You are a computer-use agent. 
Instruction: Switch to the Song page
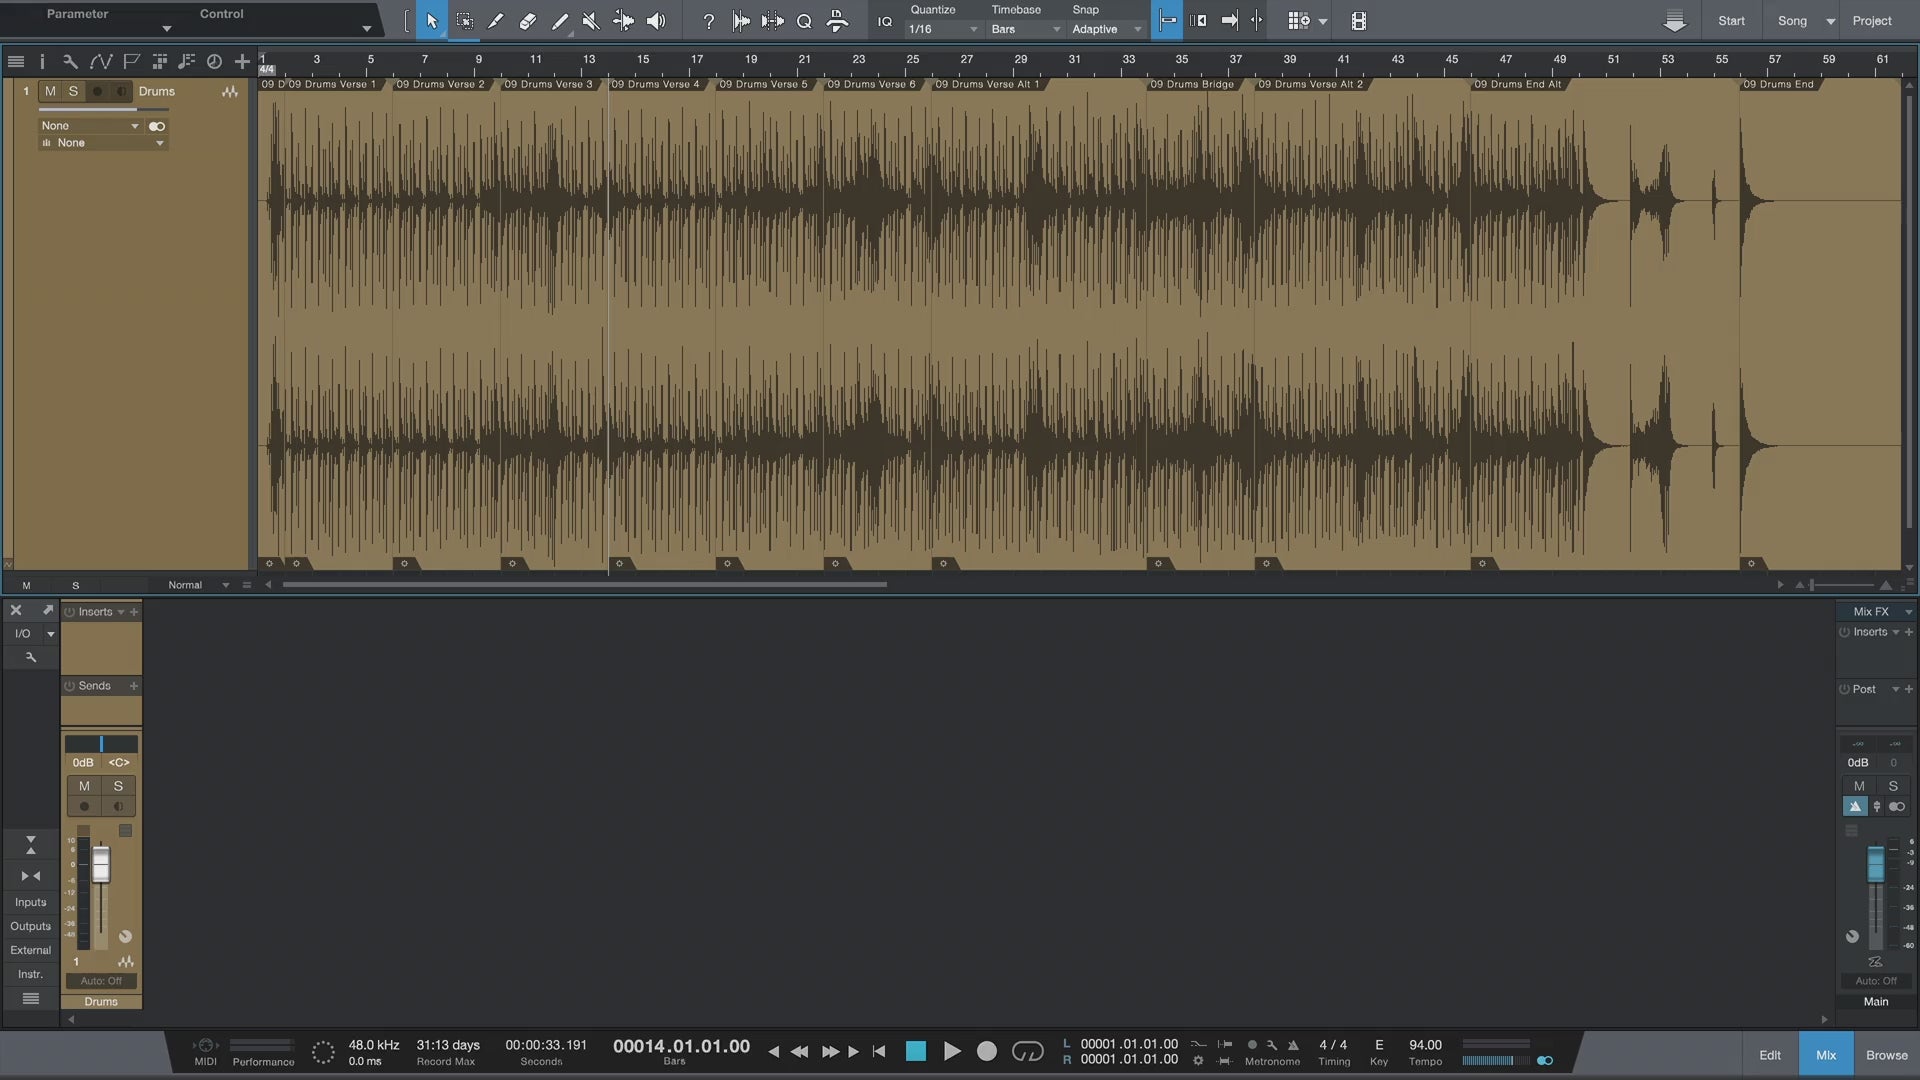[1792, 21]
